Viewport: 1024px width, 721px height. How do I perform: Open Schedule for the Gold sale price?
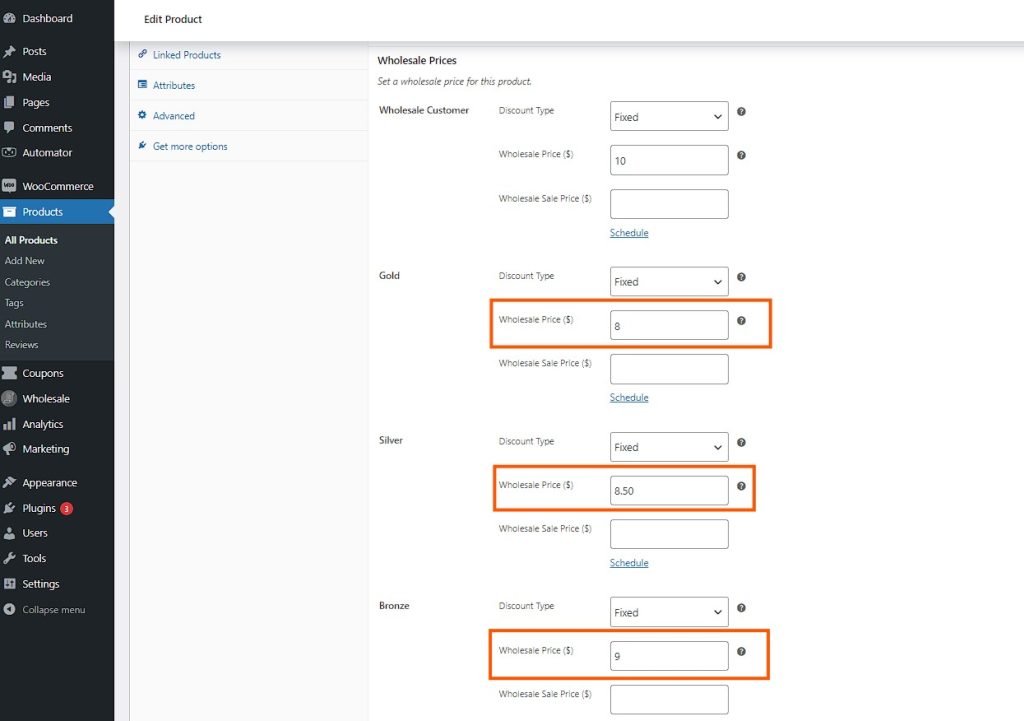point(629,397)
